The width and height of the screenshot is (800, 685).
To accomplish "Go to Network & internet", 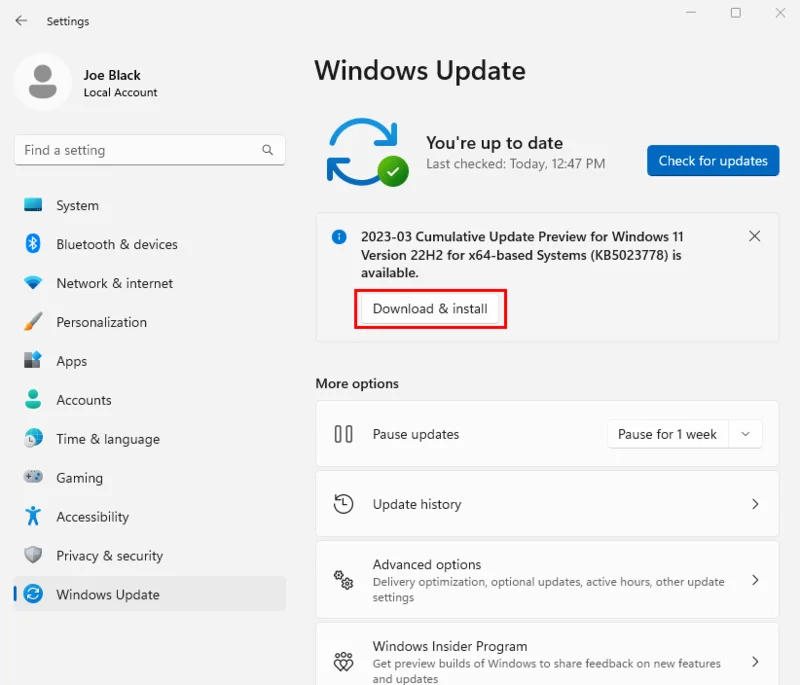I will click(x=149, y=283).
